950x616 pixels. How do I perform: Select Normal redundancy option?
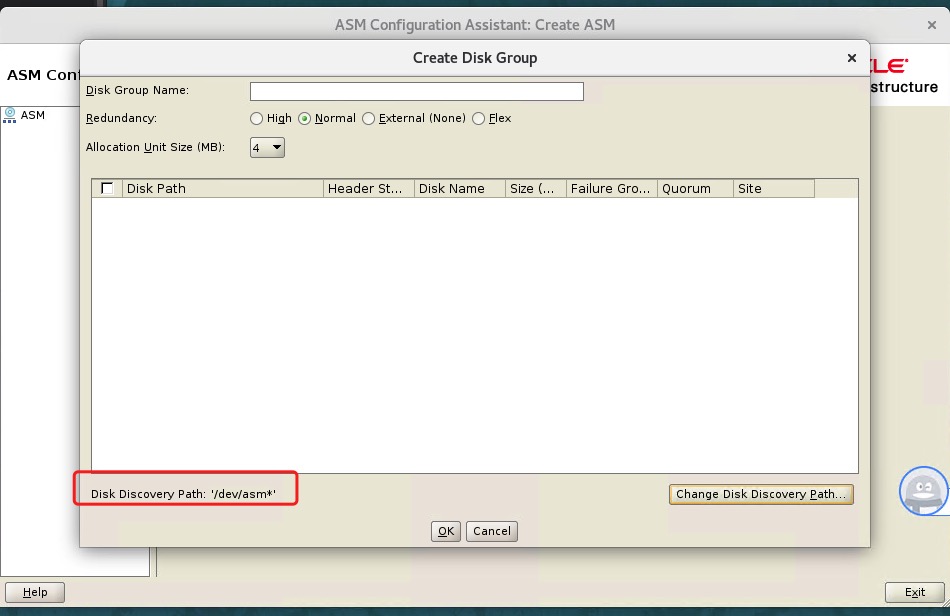point(304,119)
